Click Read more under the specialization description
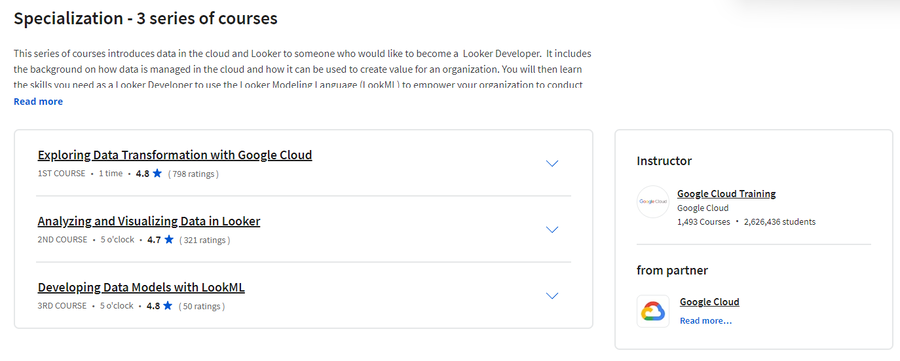 38,102
